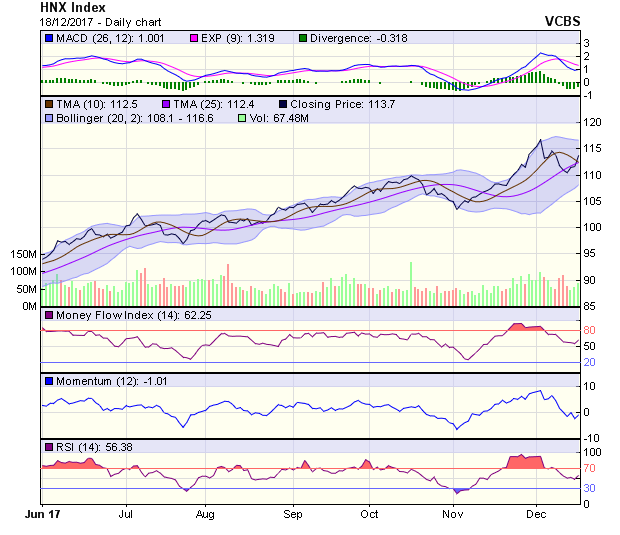The image size is (620, 535).
Task: Click the Closing Price legend swatch
Action: (283, 103)
